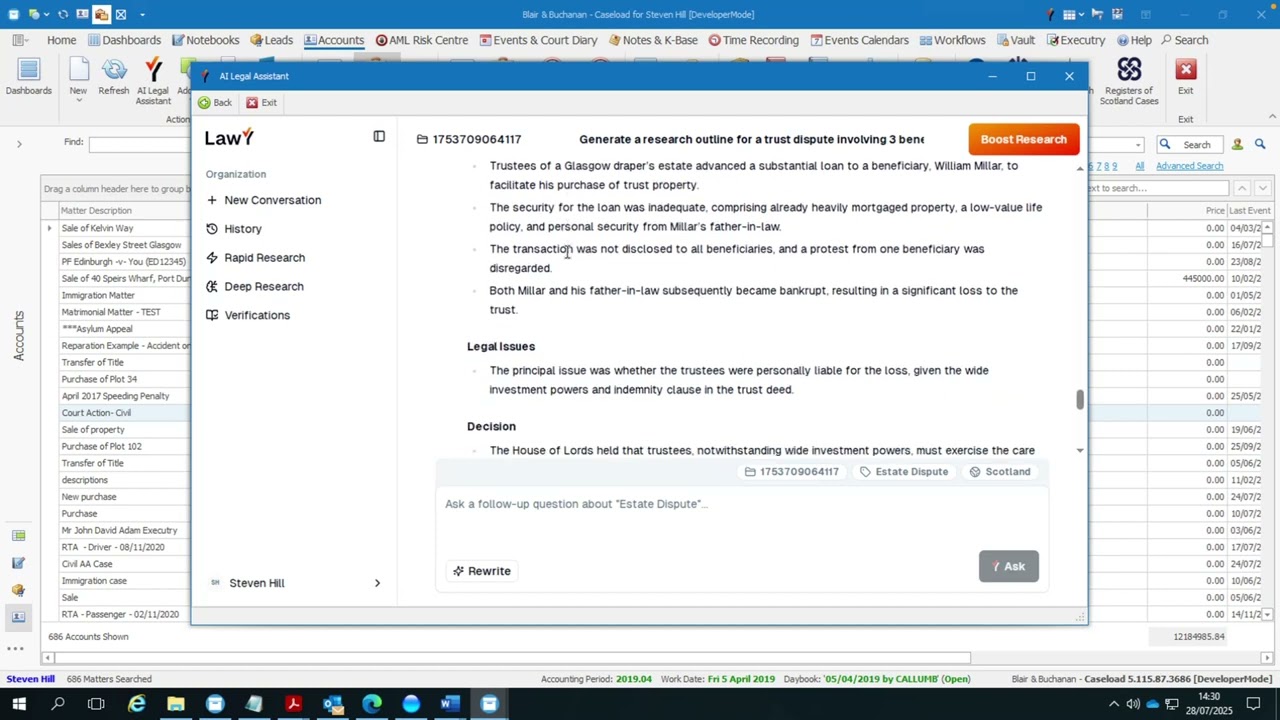The height and width of the screenshot is (720, 1280).
Task: Expand the Sale of Kelvin Way row
Action: (49, 228)
